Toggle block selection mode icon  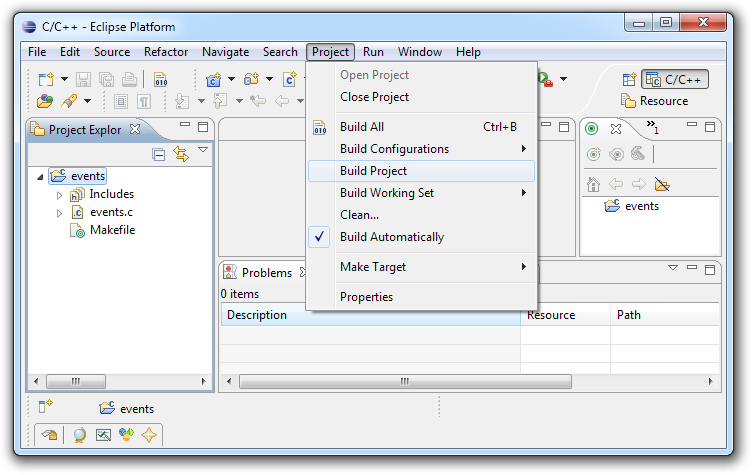pos(121,101)
